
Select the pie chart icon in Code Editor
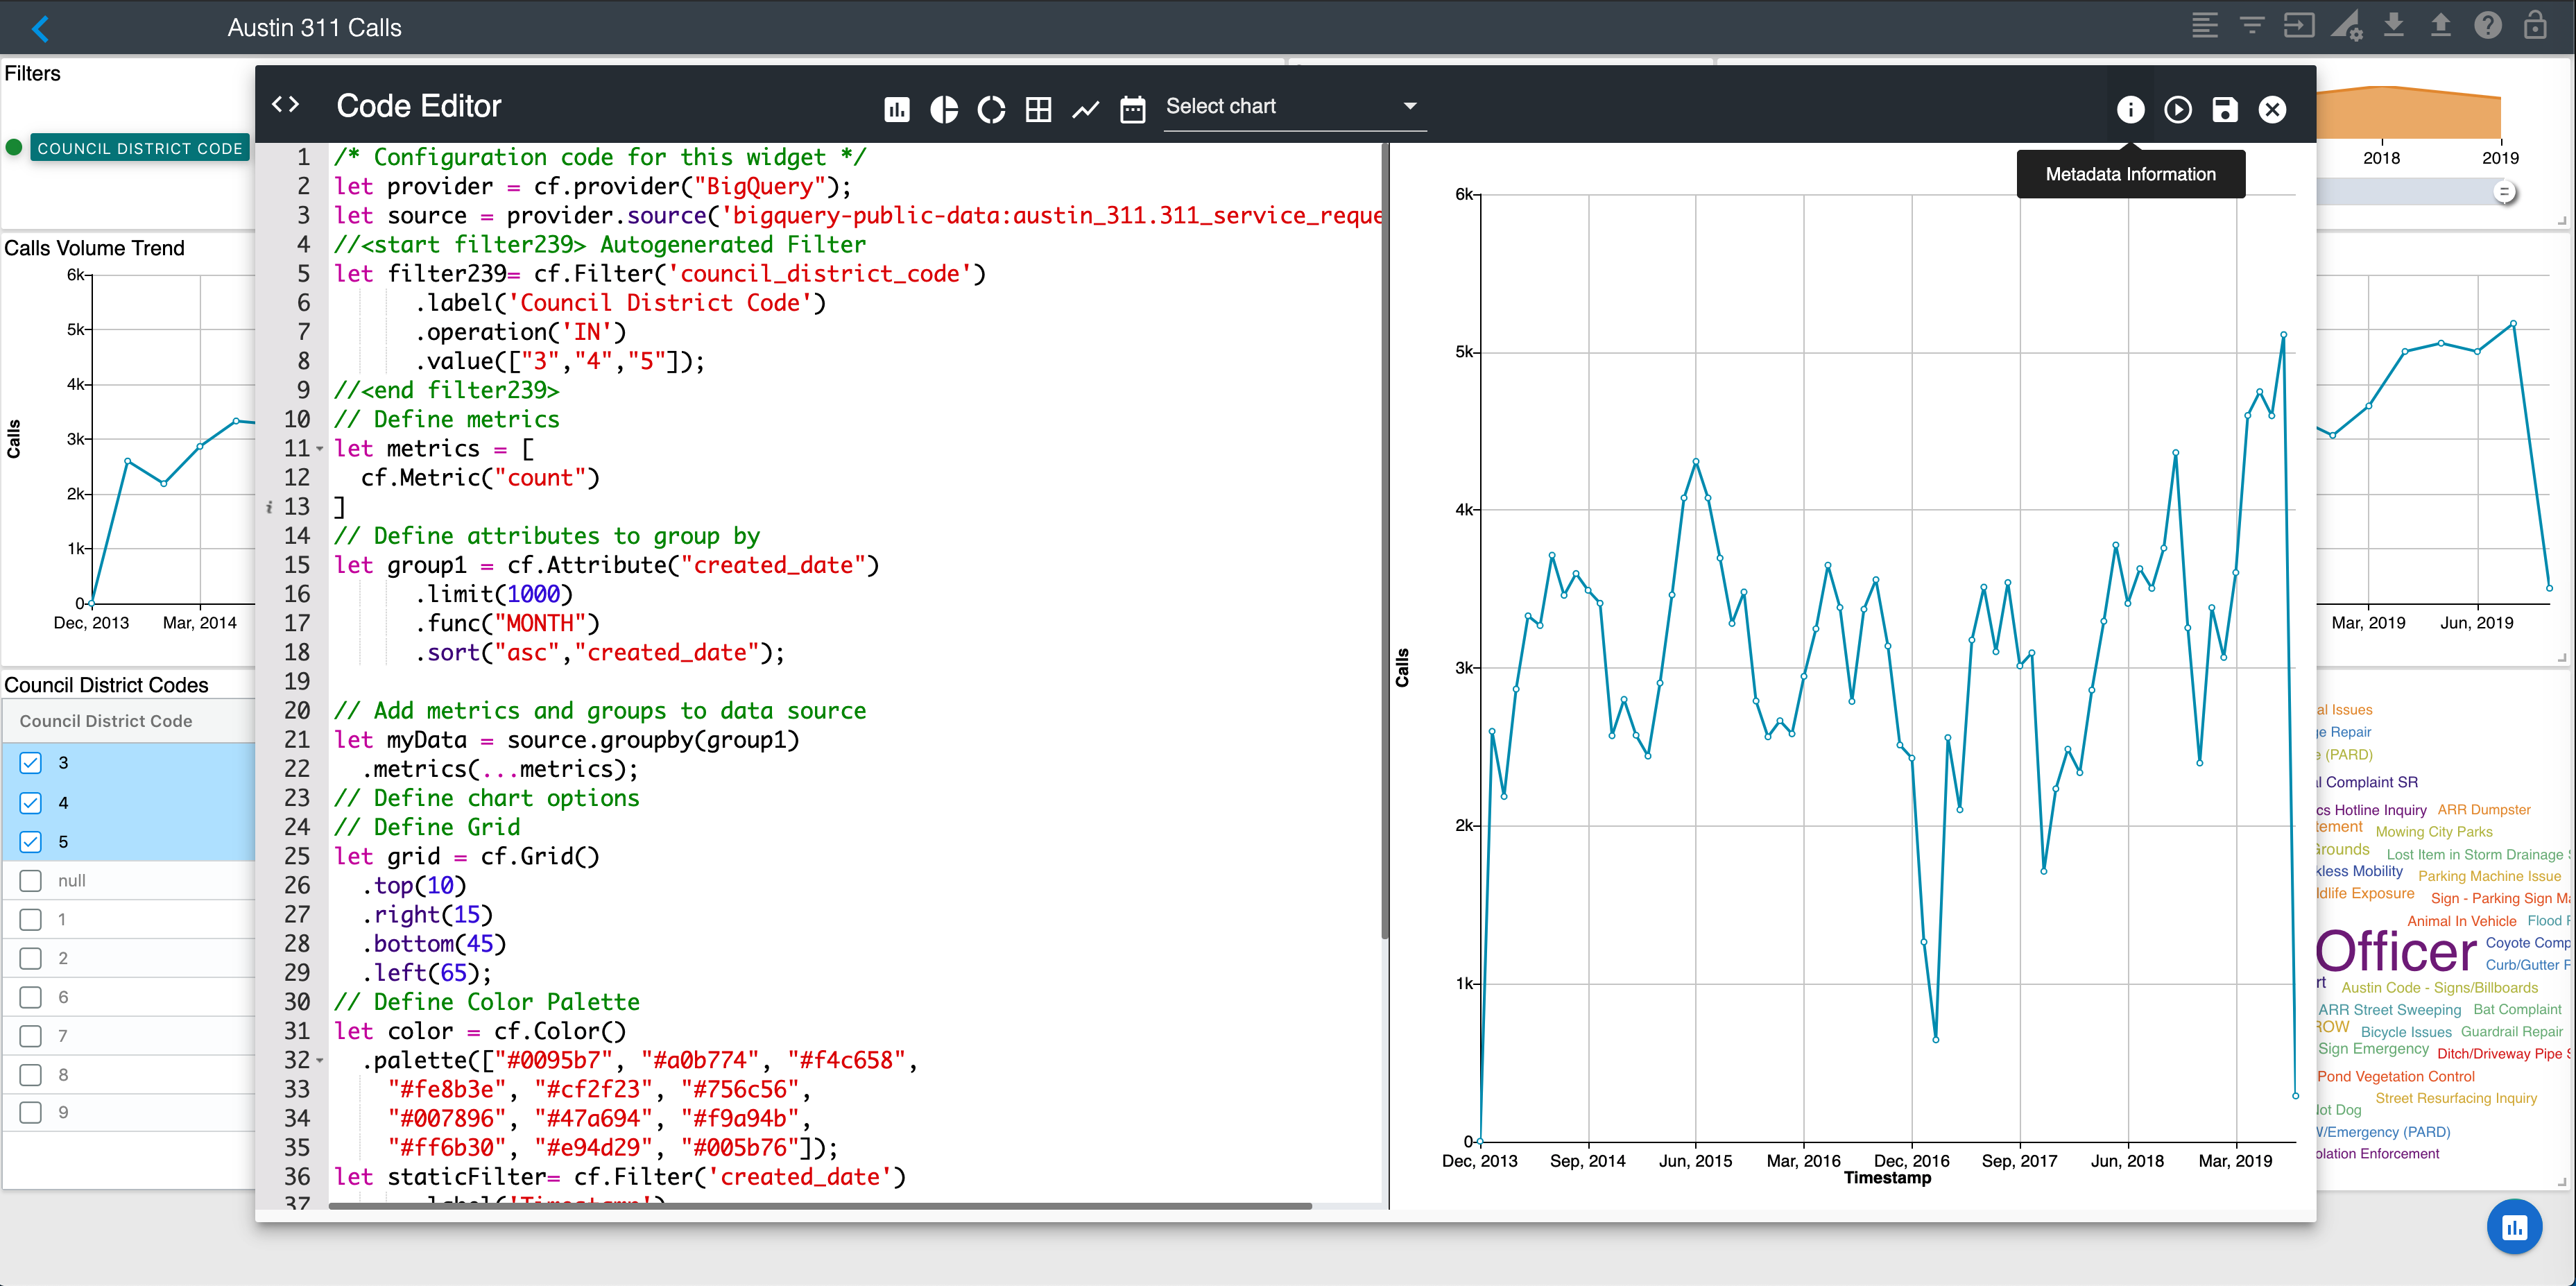tap(944, 109)
